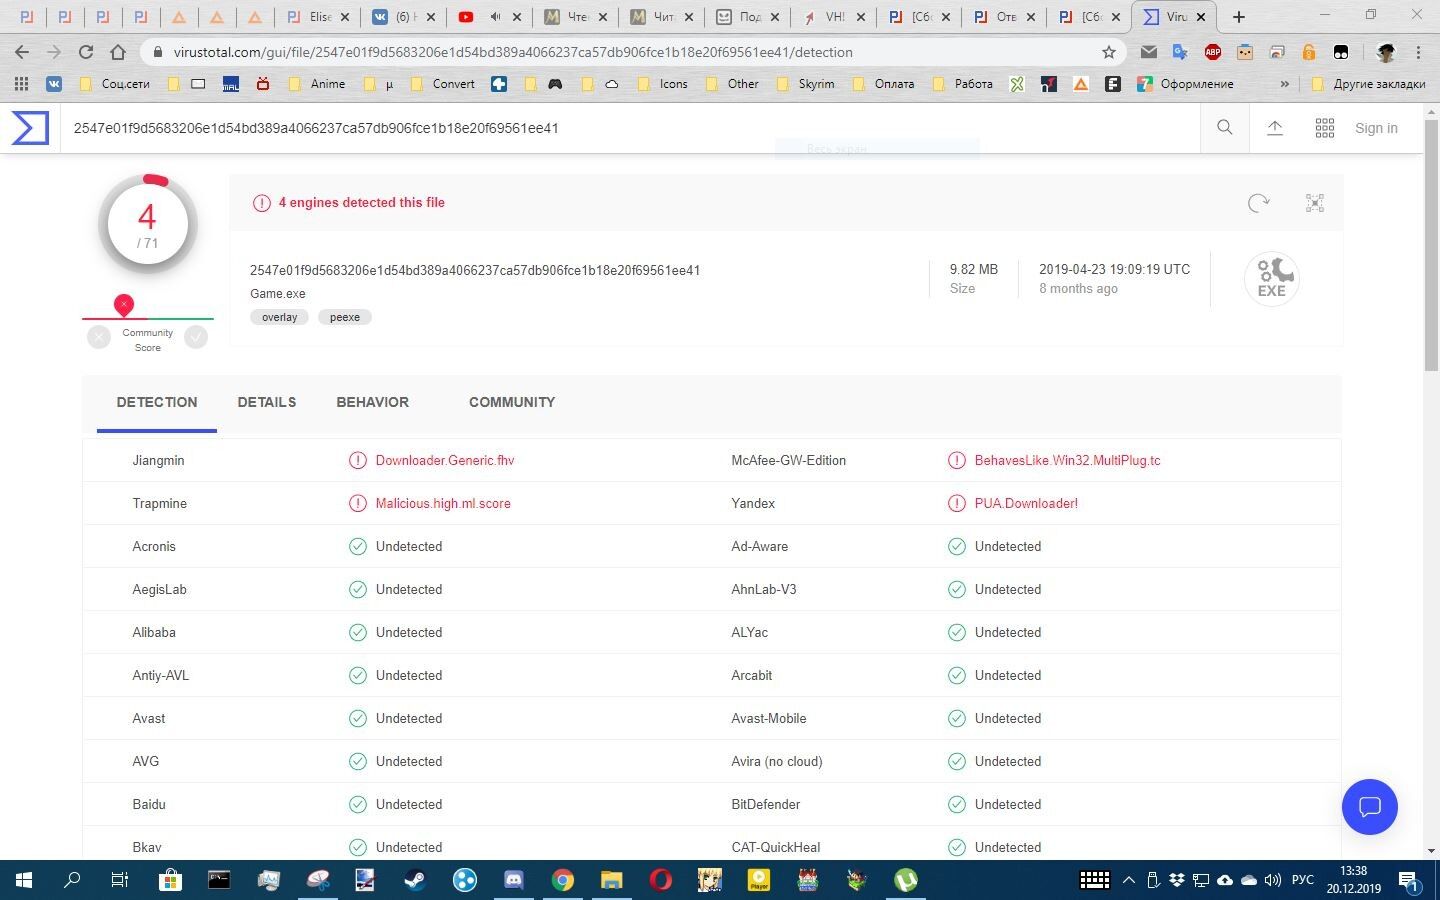Click the green check icon for Acronis
This screenshot has height=900, width=1440.
pyautogui.click(x=357, y=546)
